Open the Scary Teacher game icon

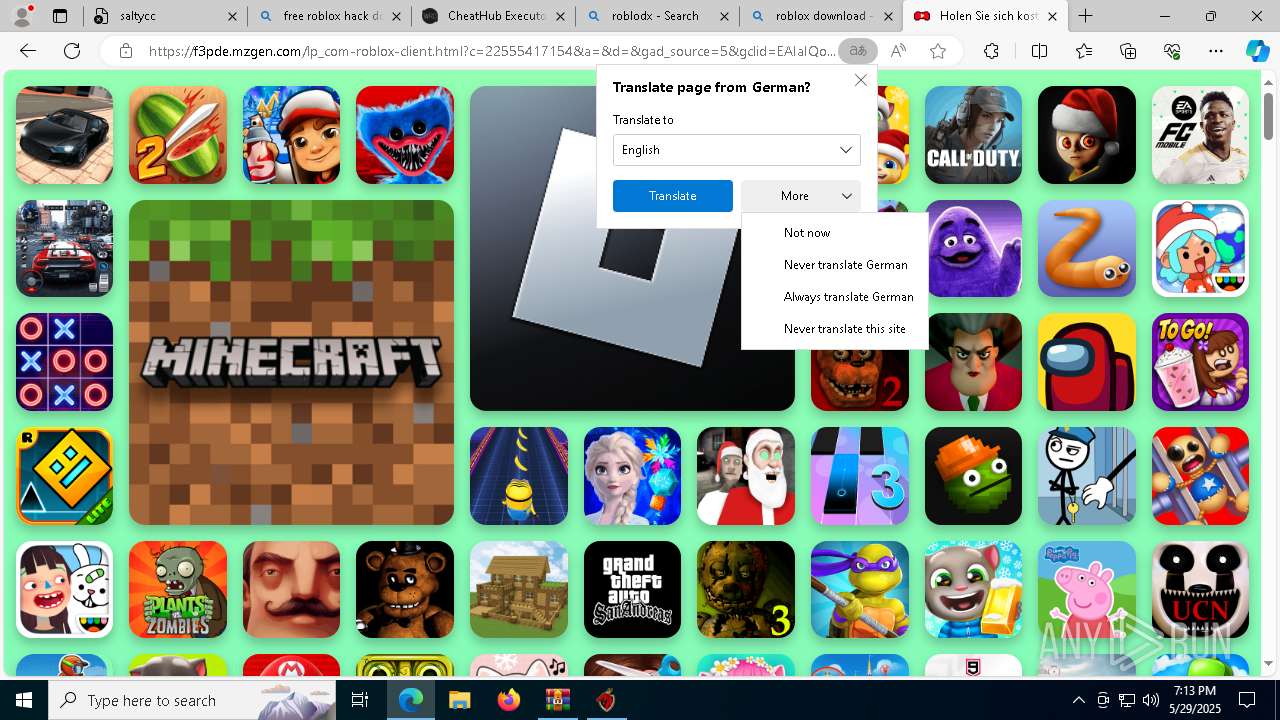click(x=973, y=362)
